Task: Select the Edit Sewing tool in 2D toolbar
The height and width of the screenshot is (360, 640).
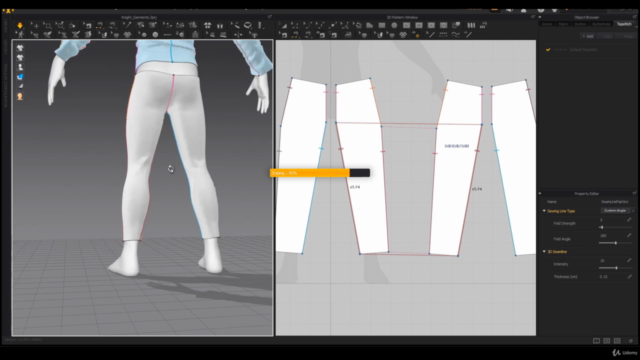Action: [283, 35]
